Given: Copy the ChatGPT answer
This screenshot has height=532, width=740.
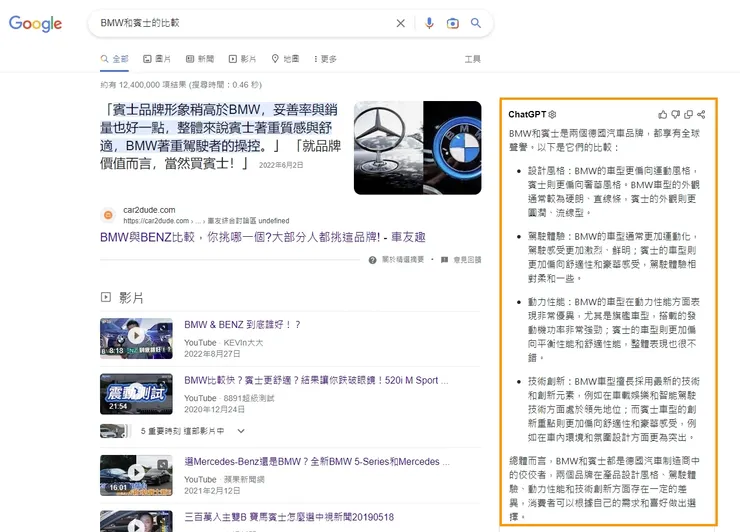Looking at the screenshot, I should coord(689,114).
